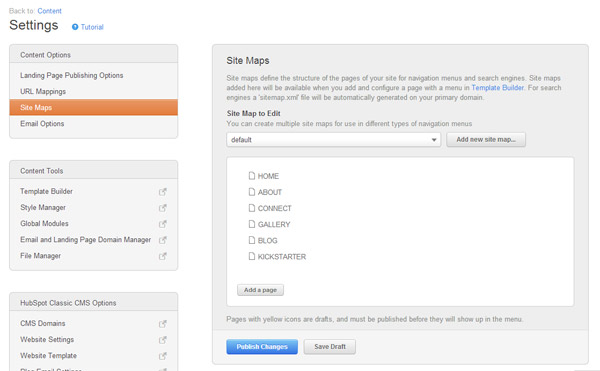Image resolution: width=600 pixels, height=371 pixels.
Task: Click the Save Draft button
Action: tap(330, 347)
